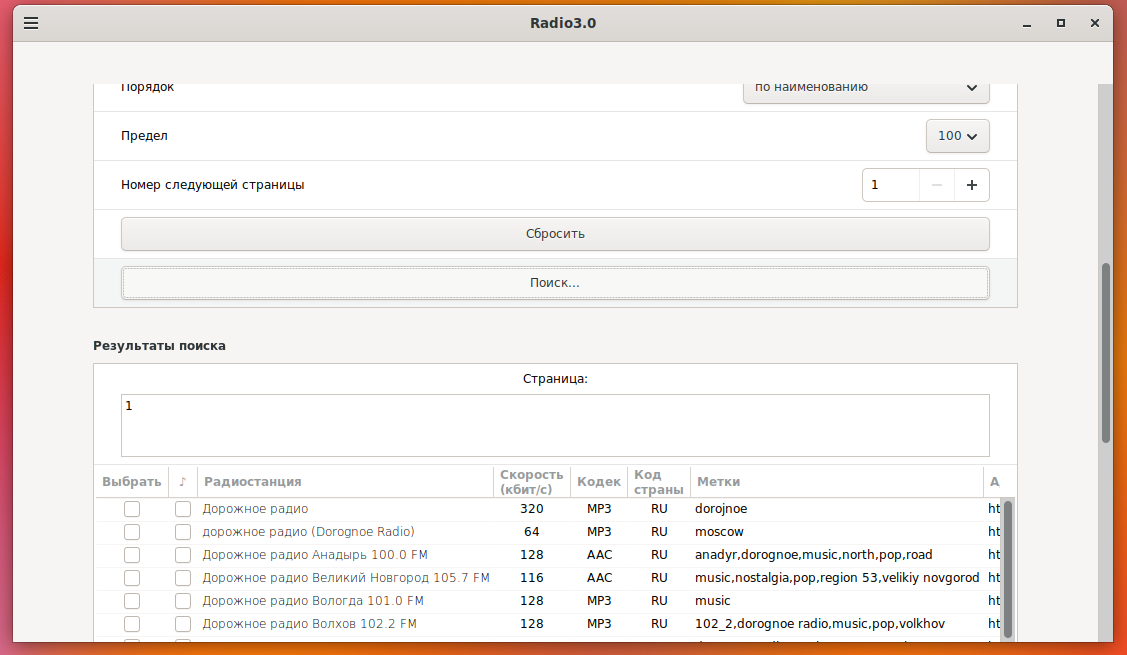
Task: Enable play checkbox for Дорожное радио Анадырь
Action: [183, 555]
